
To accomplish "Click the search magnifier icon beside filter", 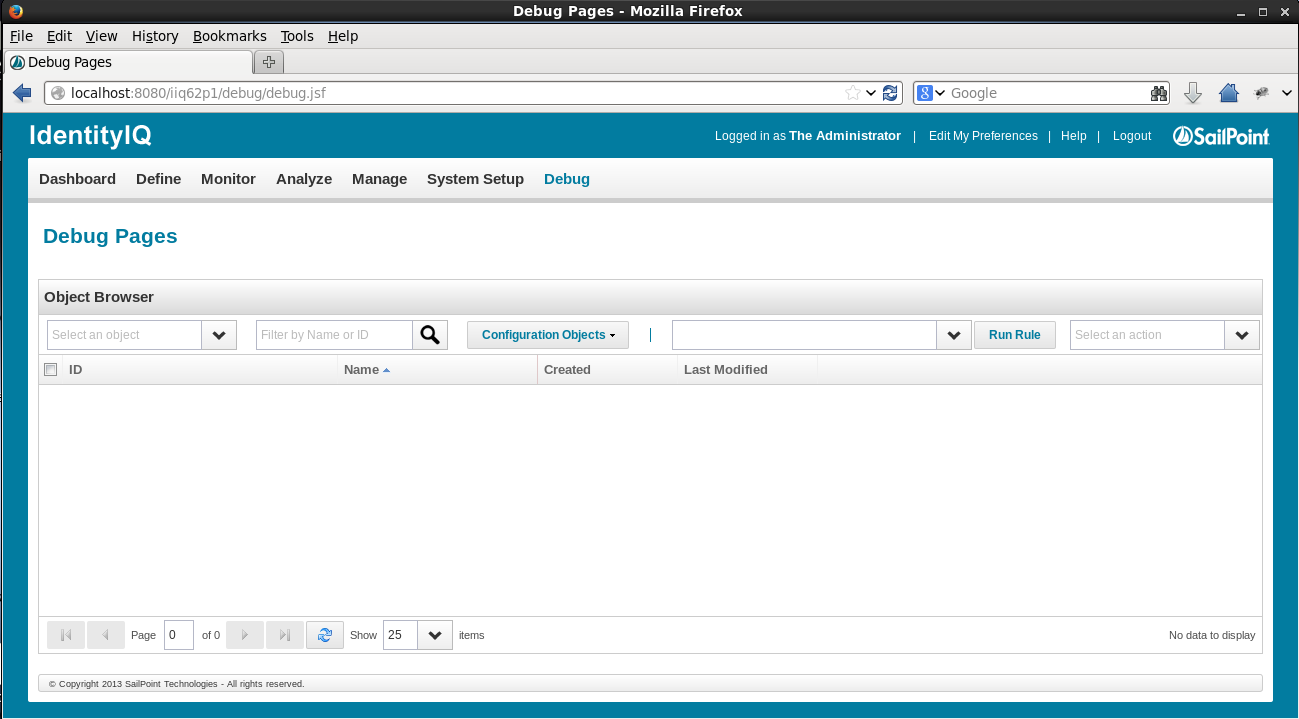I will coord(430,335).
